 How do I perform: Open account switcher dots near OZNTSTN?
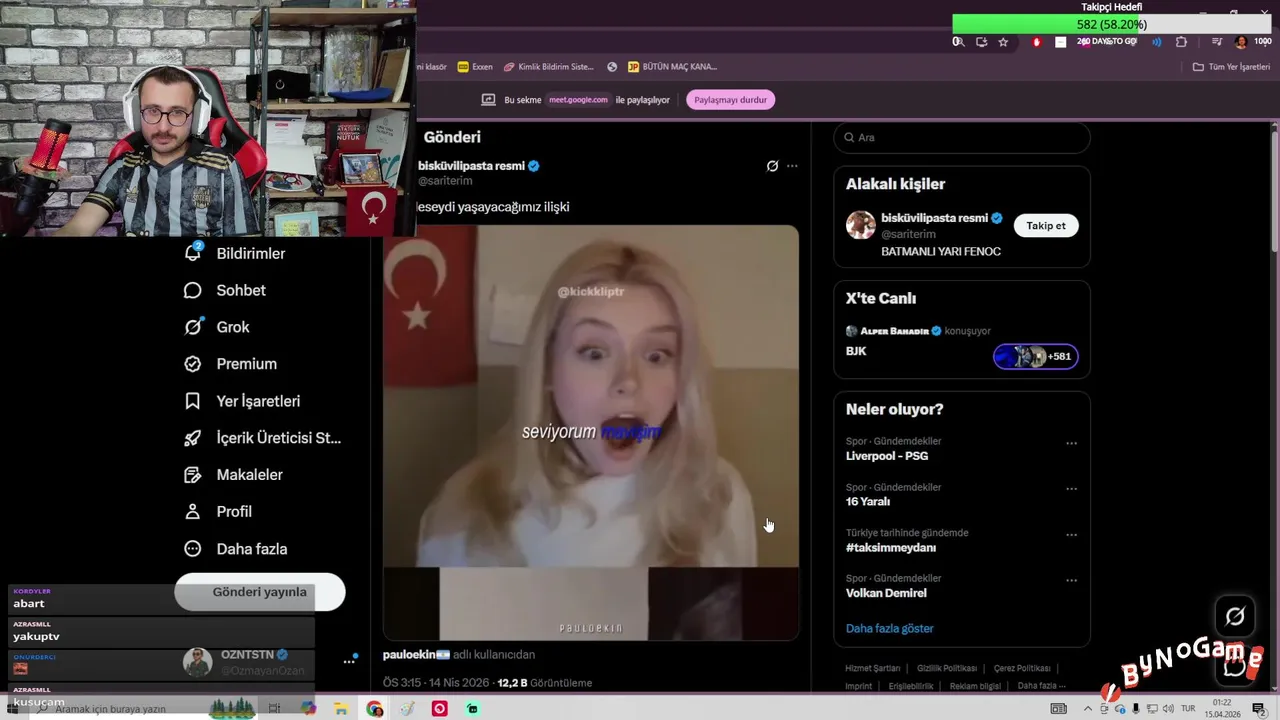coord(350,661)
